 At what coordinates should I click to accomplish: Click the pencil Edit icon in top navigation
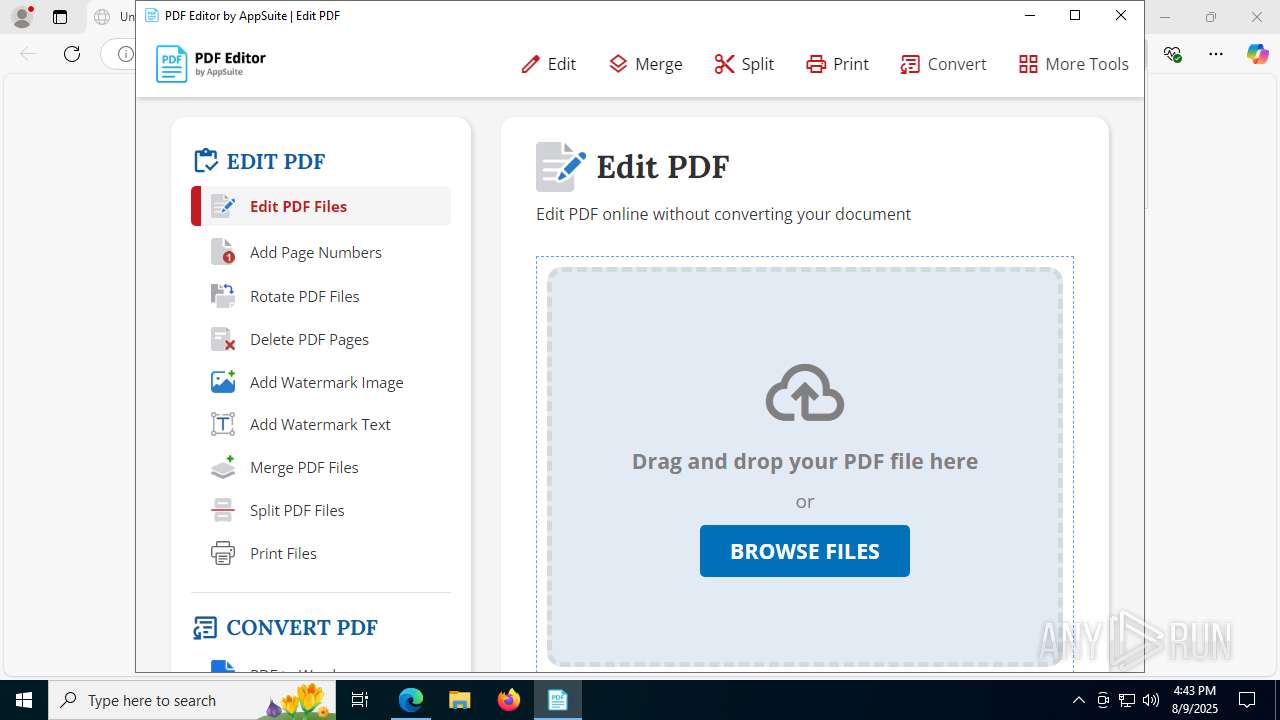coord(530,64)
